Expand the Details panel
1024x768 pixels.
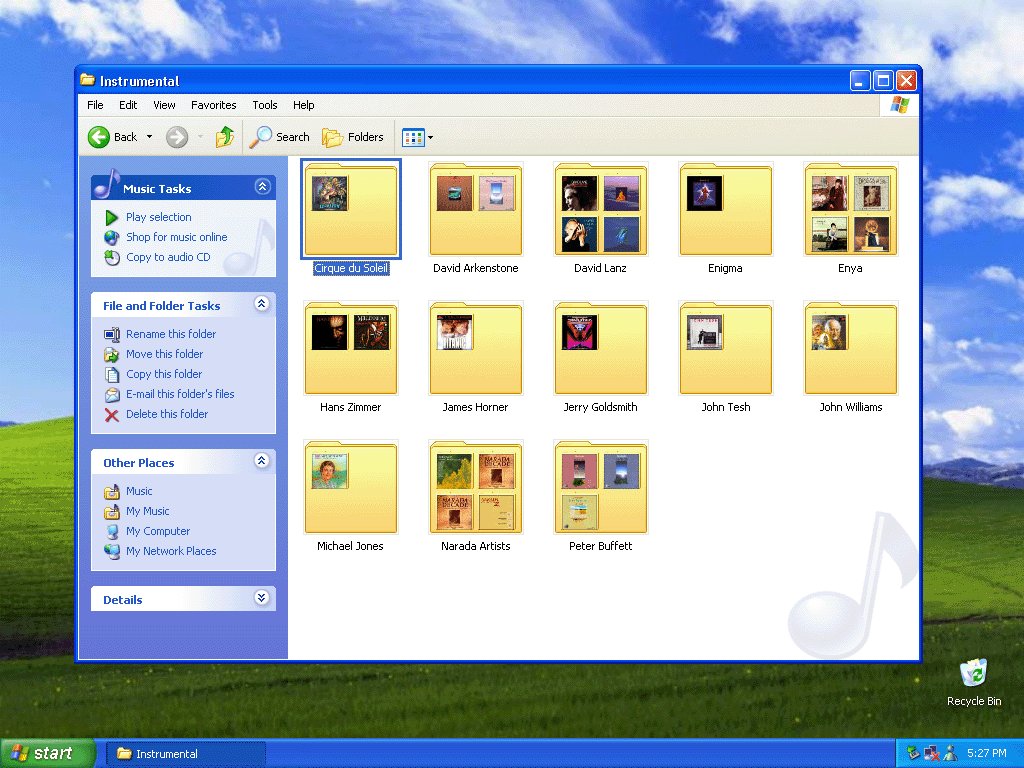(x=261, y=598)
